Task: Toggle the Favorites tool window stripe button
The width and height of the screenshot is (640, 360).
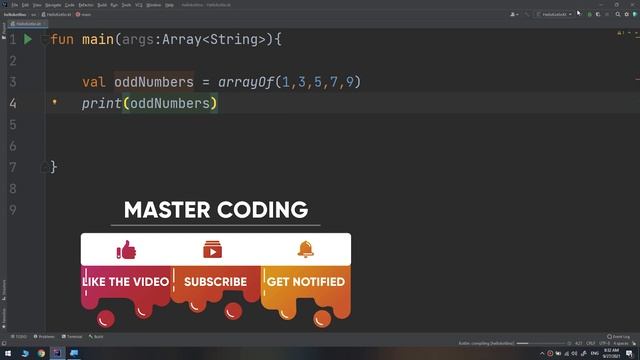Action: pyautogui.click(x=4, y=318)
